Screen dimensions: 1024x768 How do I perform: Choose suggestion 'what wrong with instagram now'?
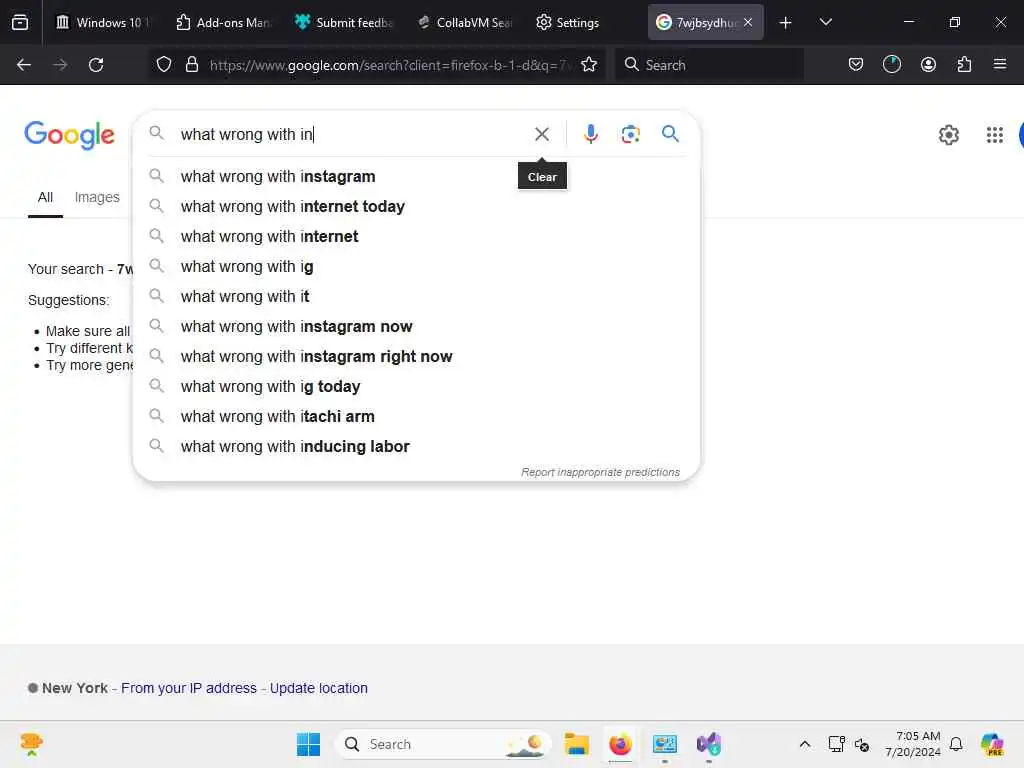[416, 327]
